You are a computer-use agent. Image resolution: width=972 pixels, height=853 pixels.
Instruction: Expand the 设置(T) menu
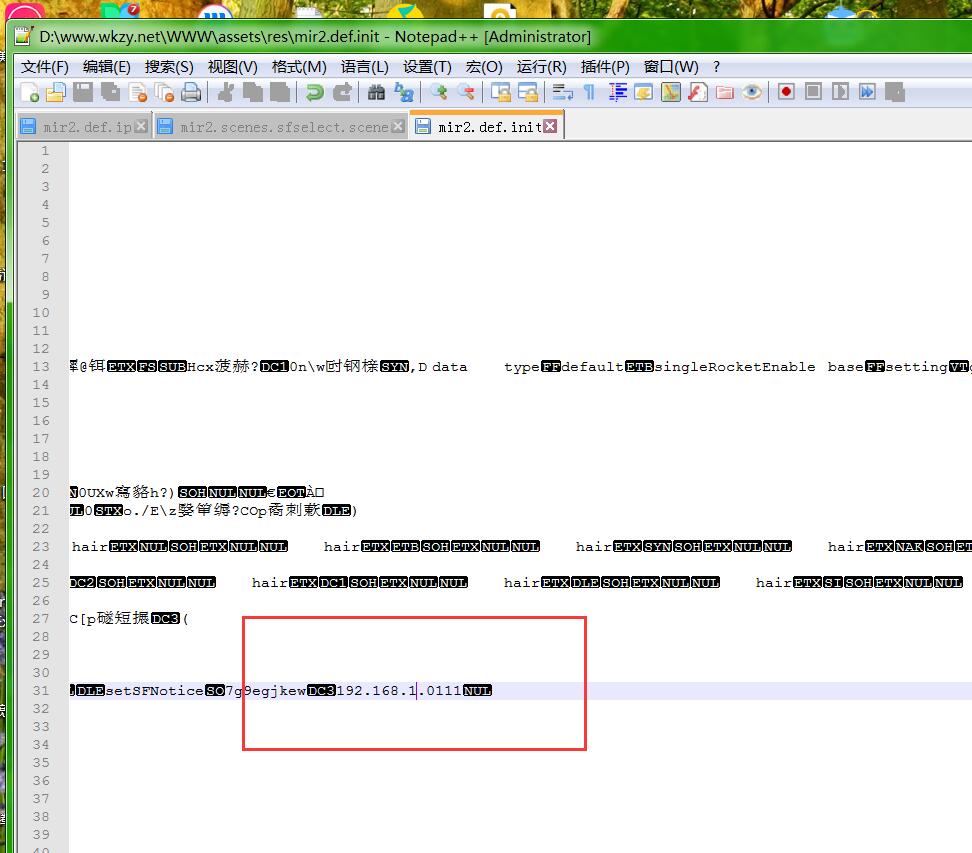[427, 66]
